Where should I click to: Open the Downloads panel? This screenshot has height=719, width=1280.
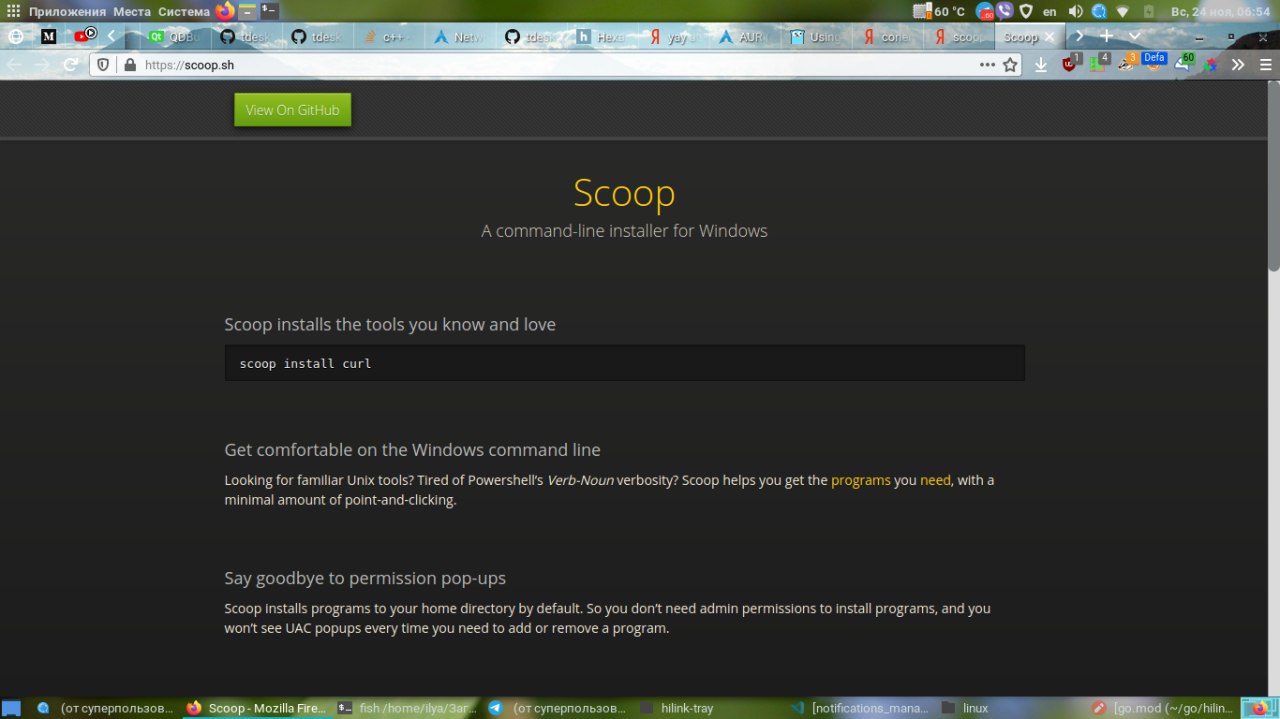tap(1041, 64)
